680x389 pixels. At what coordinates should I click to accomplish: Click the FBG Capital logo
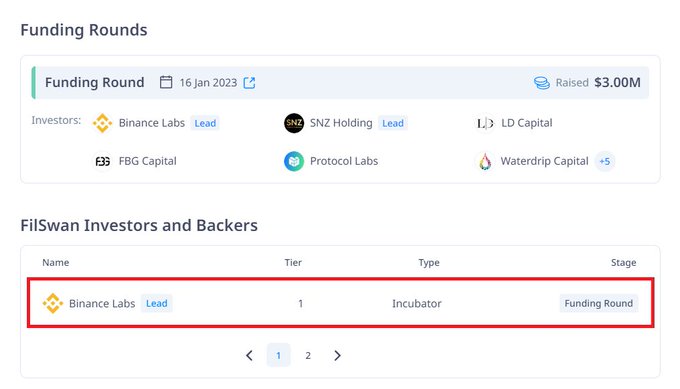tap(103, 161)
